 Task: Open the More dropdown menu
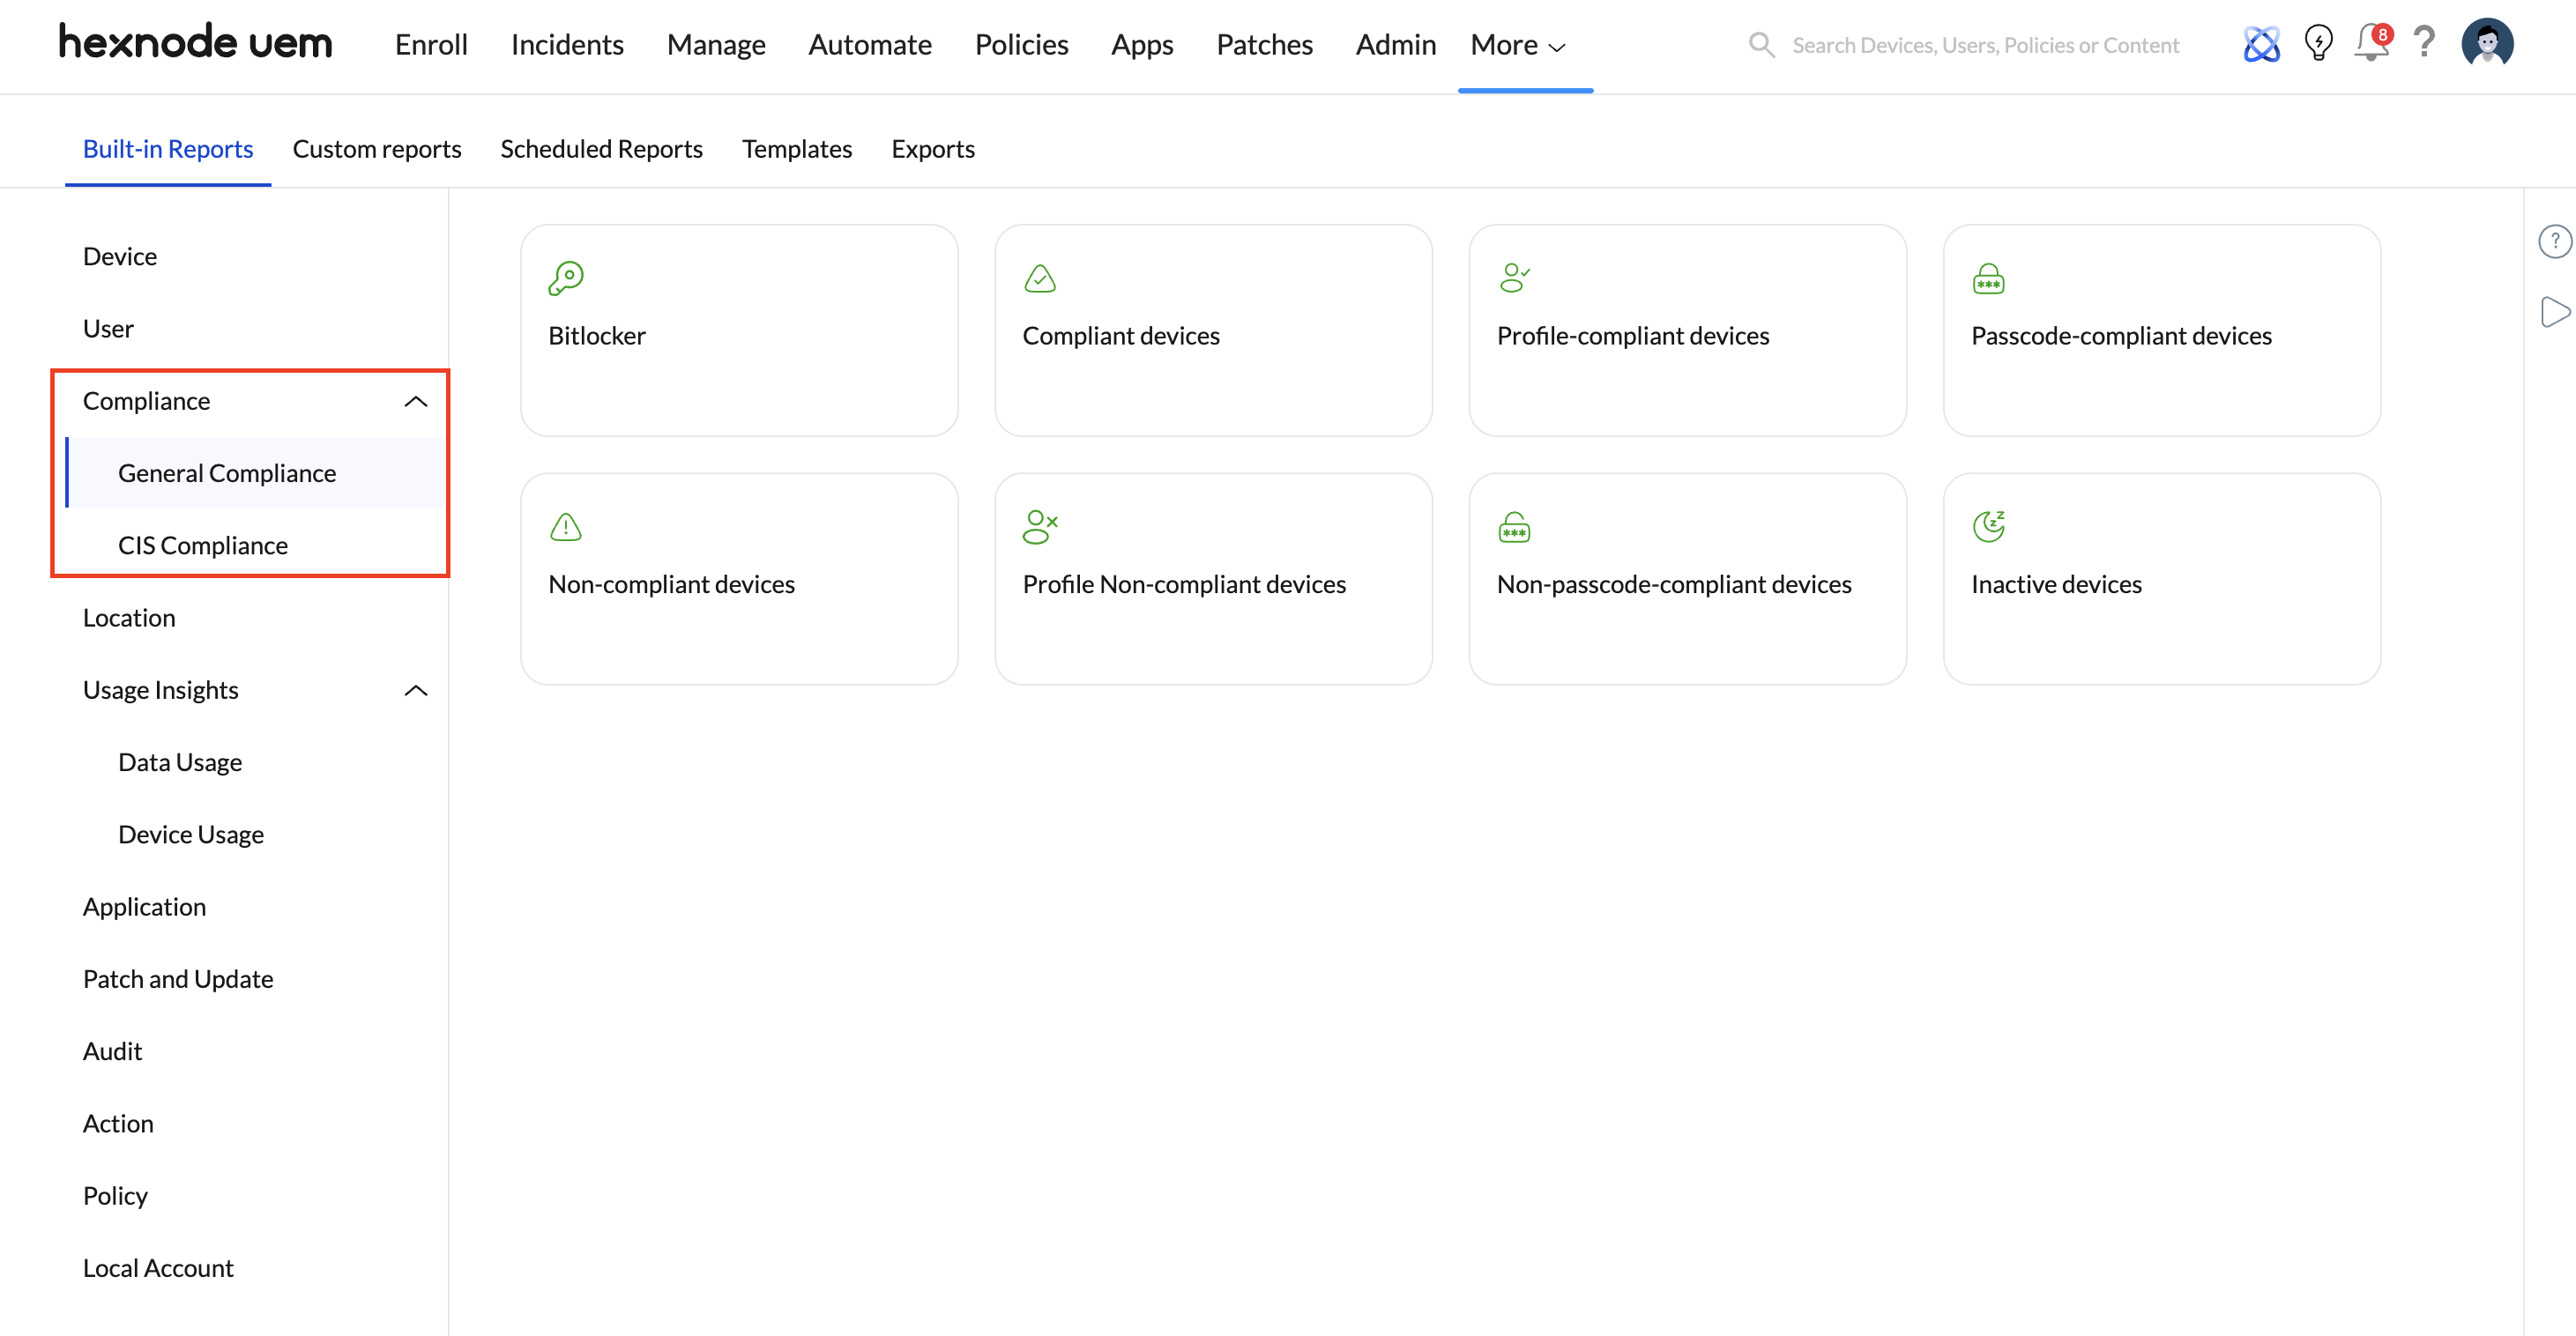1517,45
